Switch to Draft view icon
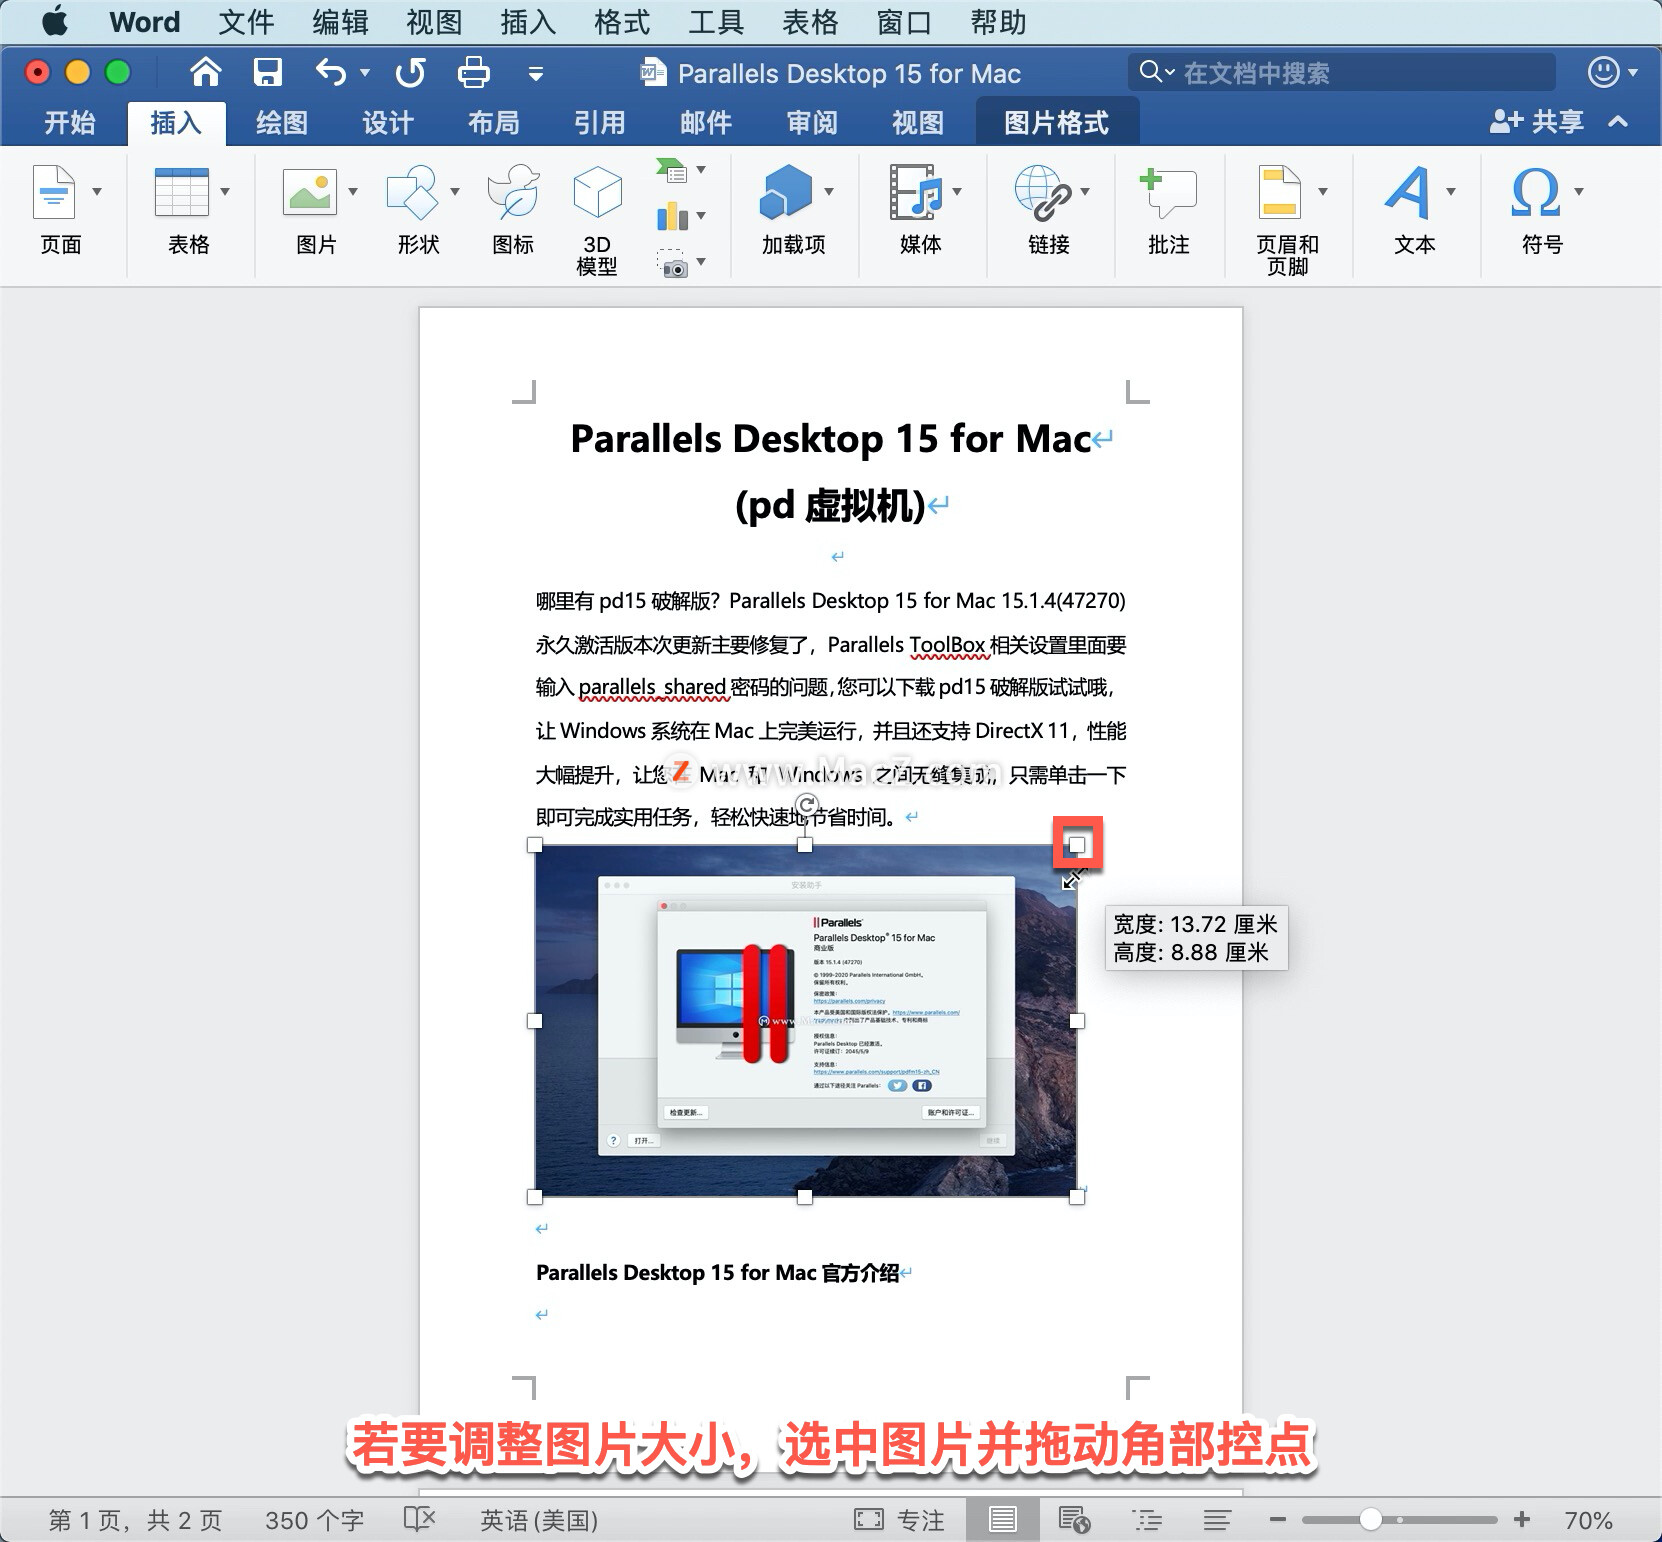 pyautogui.click(x=1217, y=1520)
